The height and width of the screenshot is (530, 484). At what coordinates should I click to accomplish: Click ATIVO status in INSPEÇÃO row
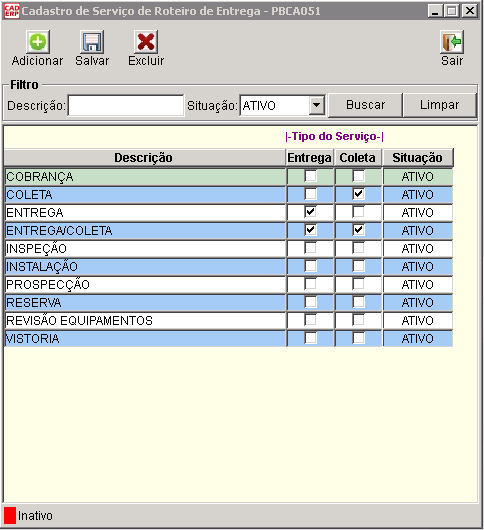tap(418, 248)
